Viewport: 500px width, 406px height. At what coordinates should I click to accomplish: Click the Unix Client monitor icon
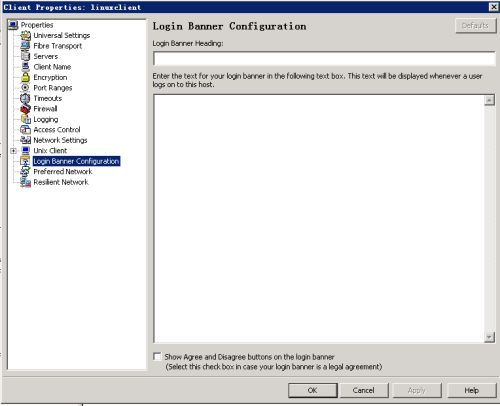[25, 150]
